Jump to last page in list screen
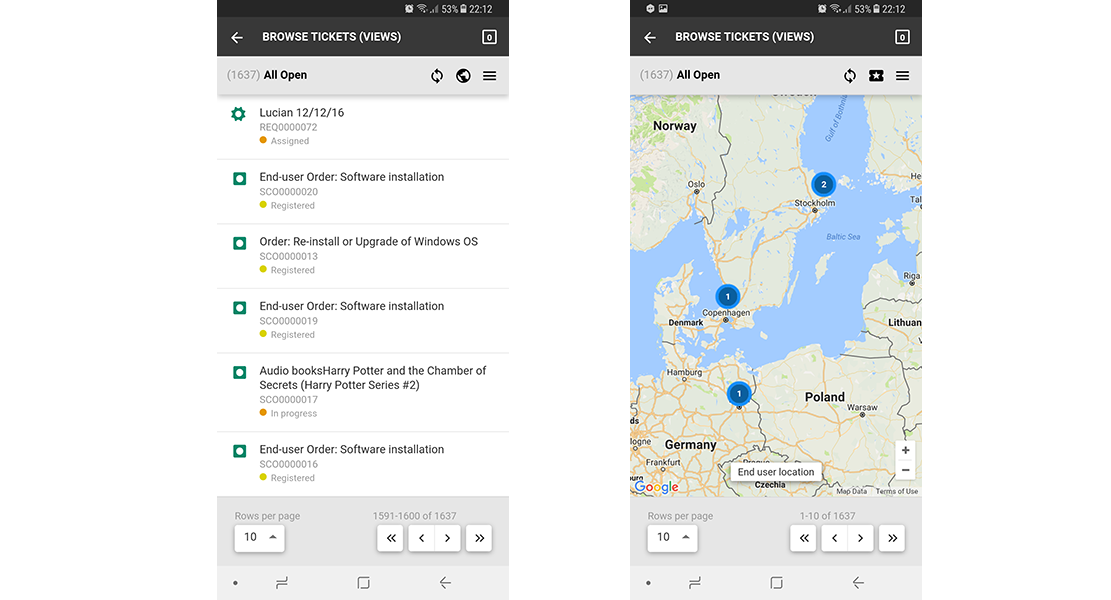The width and height of the screenshot is (1111, 600). (x=479, y=538)
